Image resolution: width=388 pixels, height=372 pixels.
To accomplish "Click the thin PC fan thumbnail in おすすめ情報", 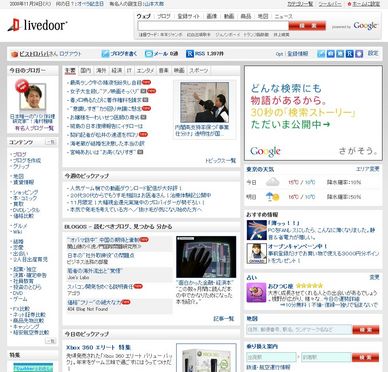I will (x=256, y=230).
